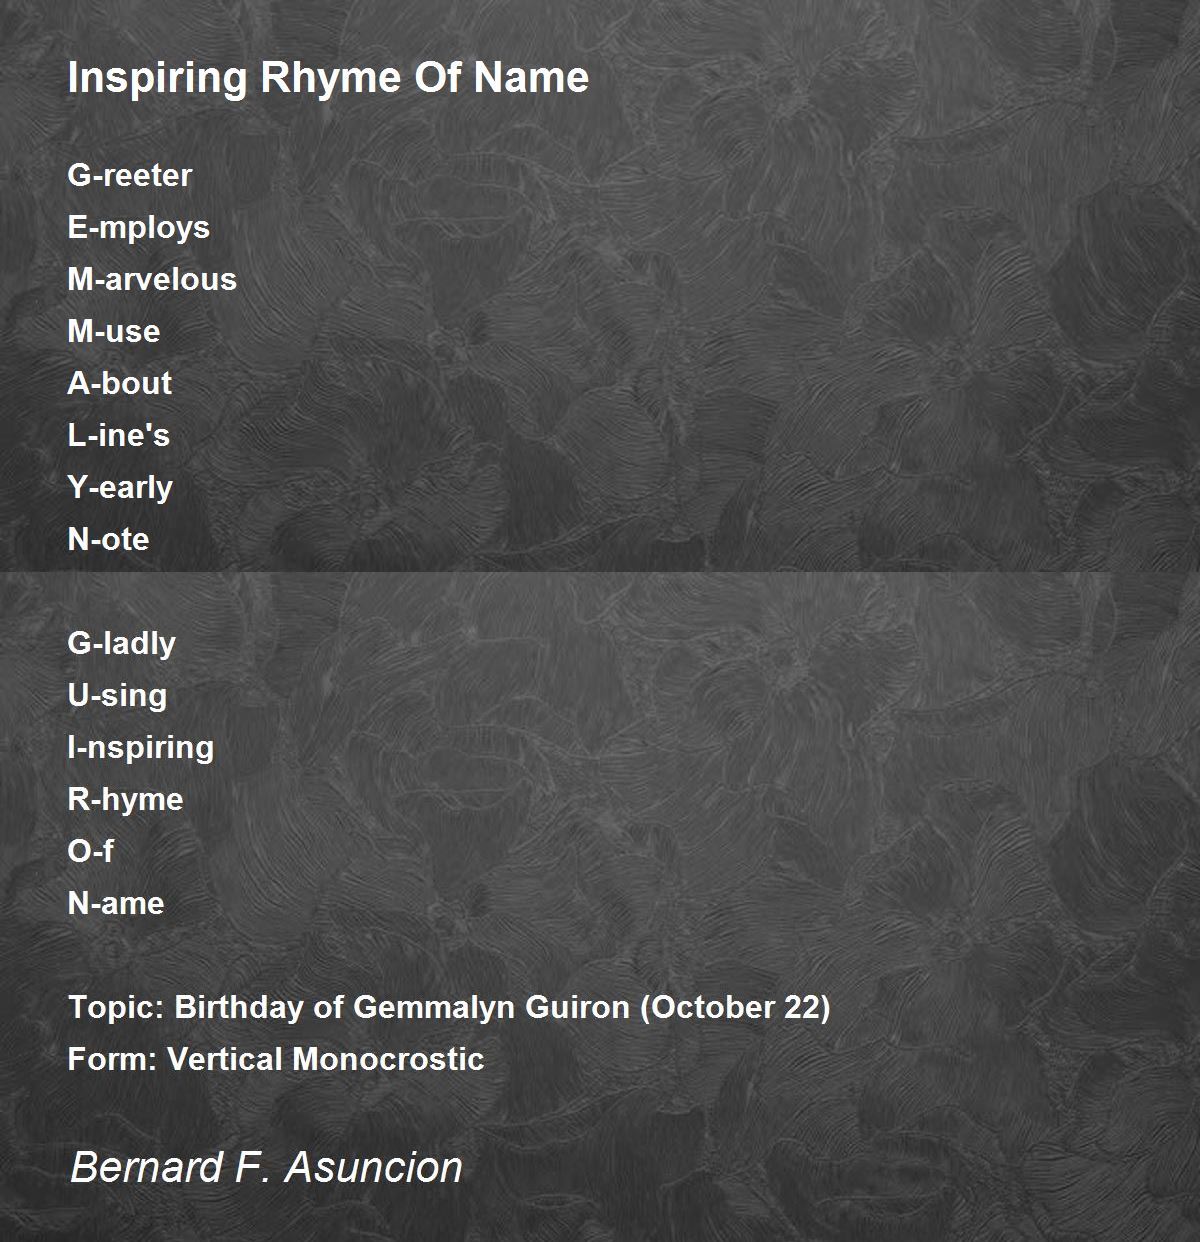Click the Form: Vertical Monocrostic line
This screenshot has height=1242, width=1200.
tap(276, 1059)
